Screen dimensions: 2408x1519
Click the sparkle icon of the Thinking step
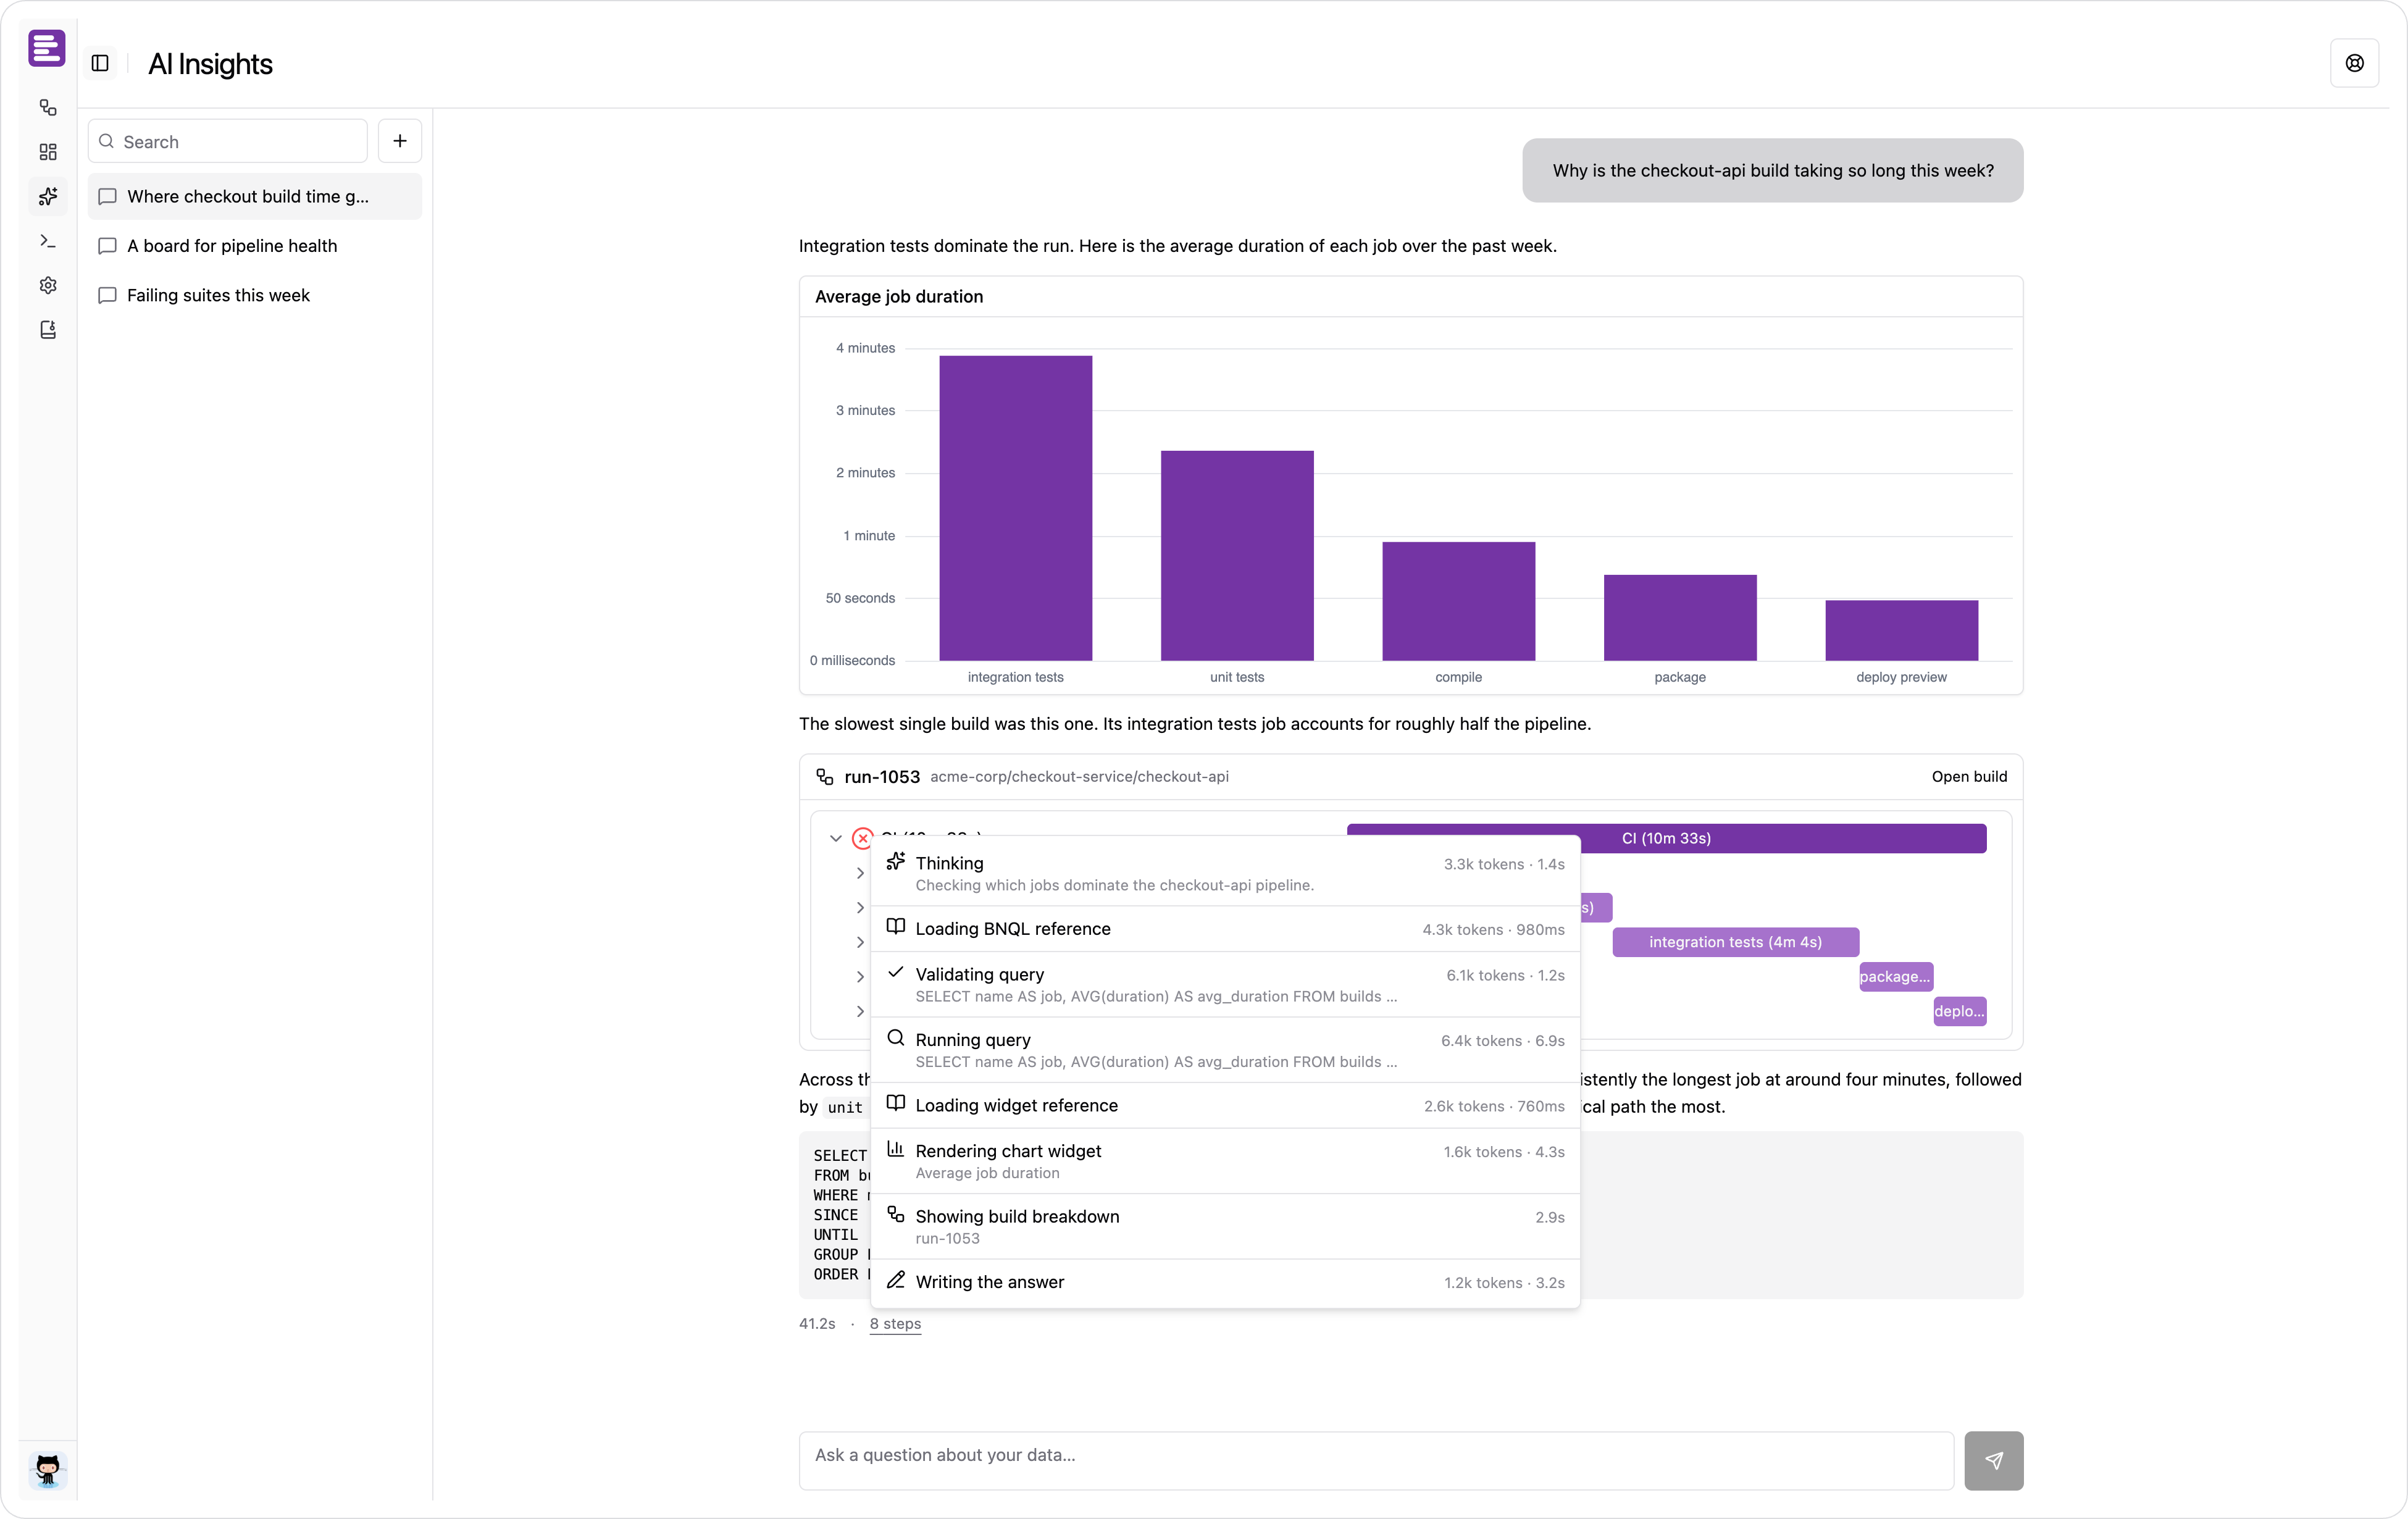tap(896, 861)
